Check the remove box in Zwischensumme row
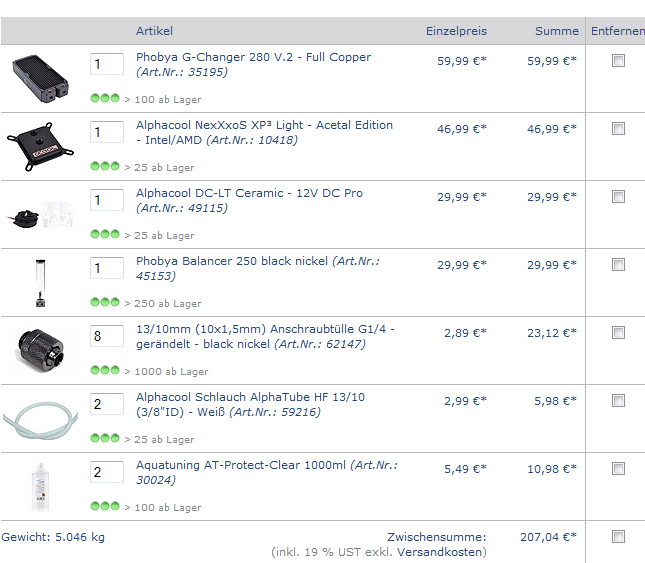 click(x=618, y=536)
